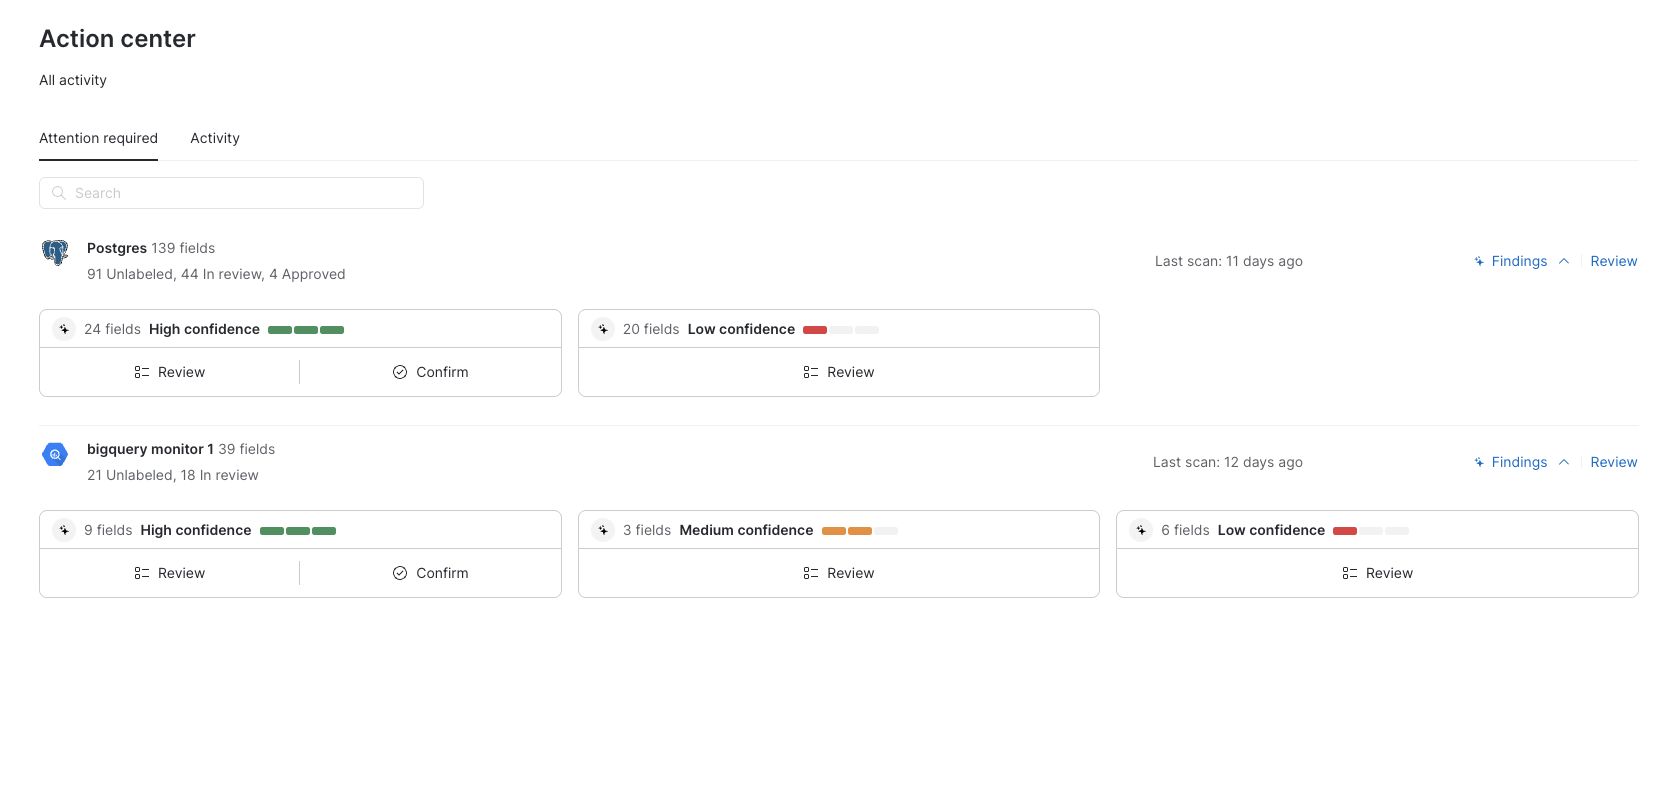Switch to the Activity tab

(x=215, y=138)
